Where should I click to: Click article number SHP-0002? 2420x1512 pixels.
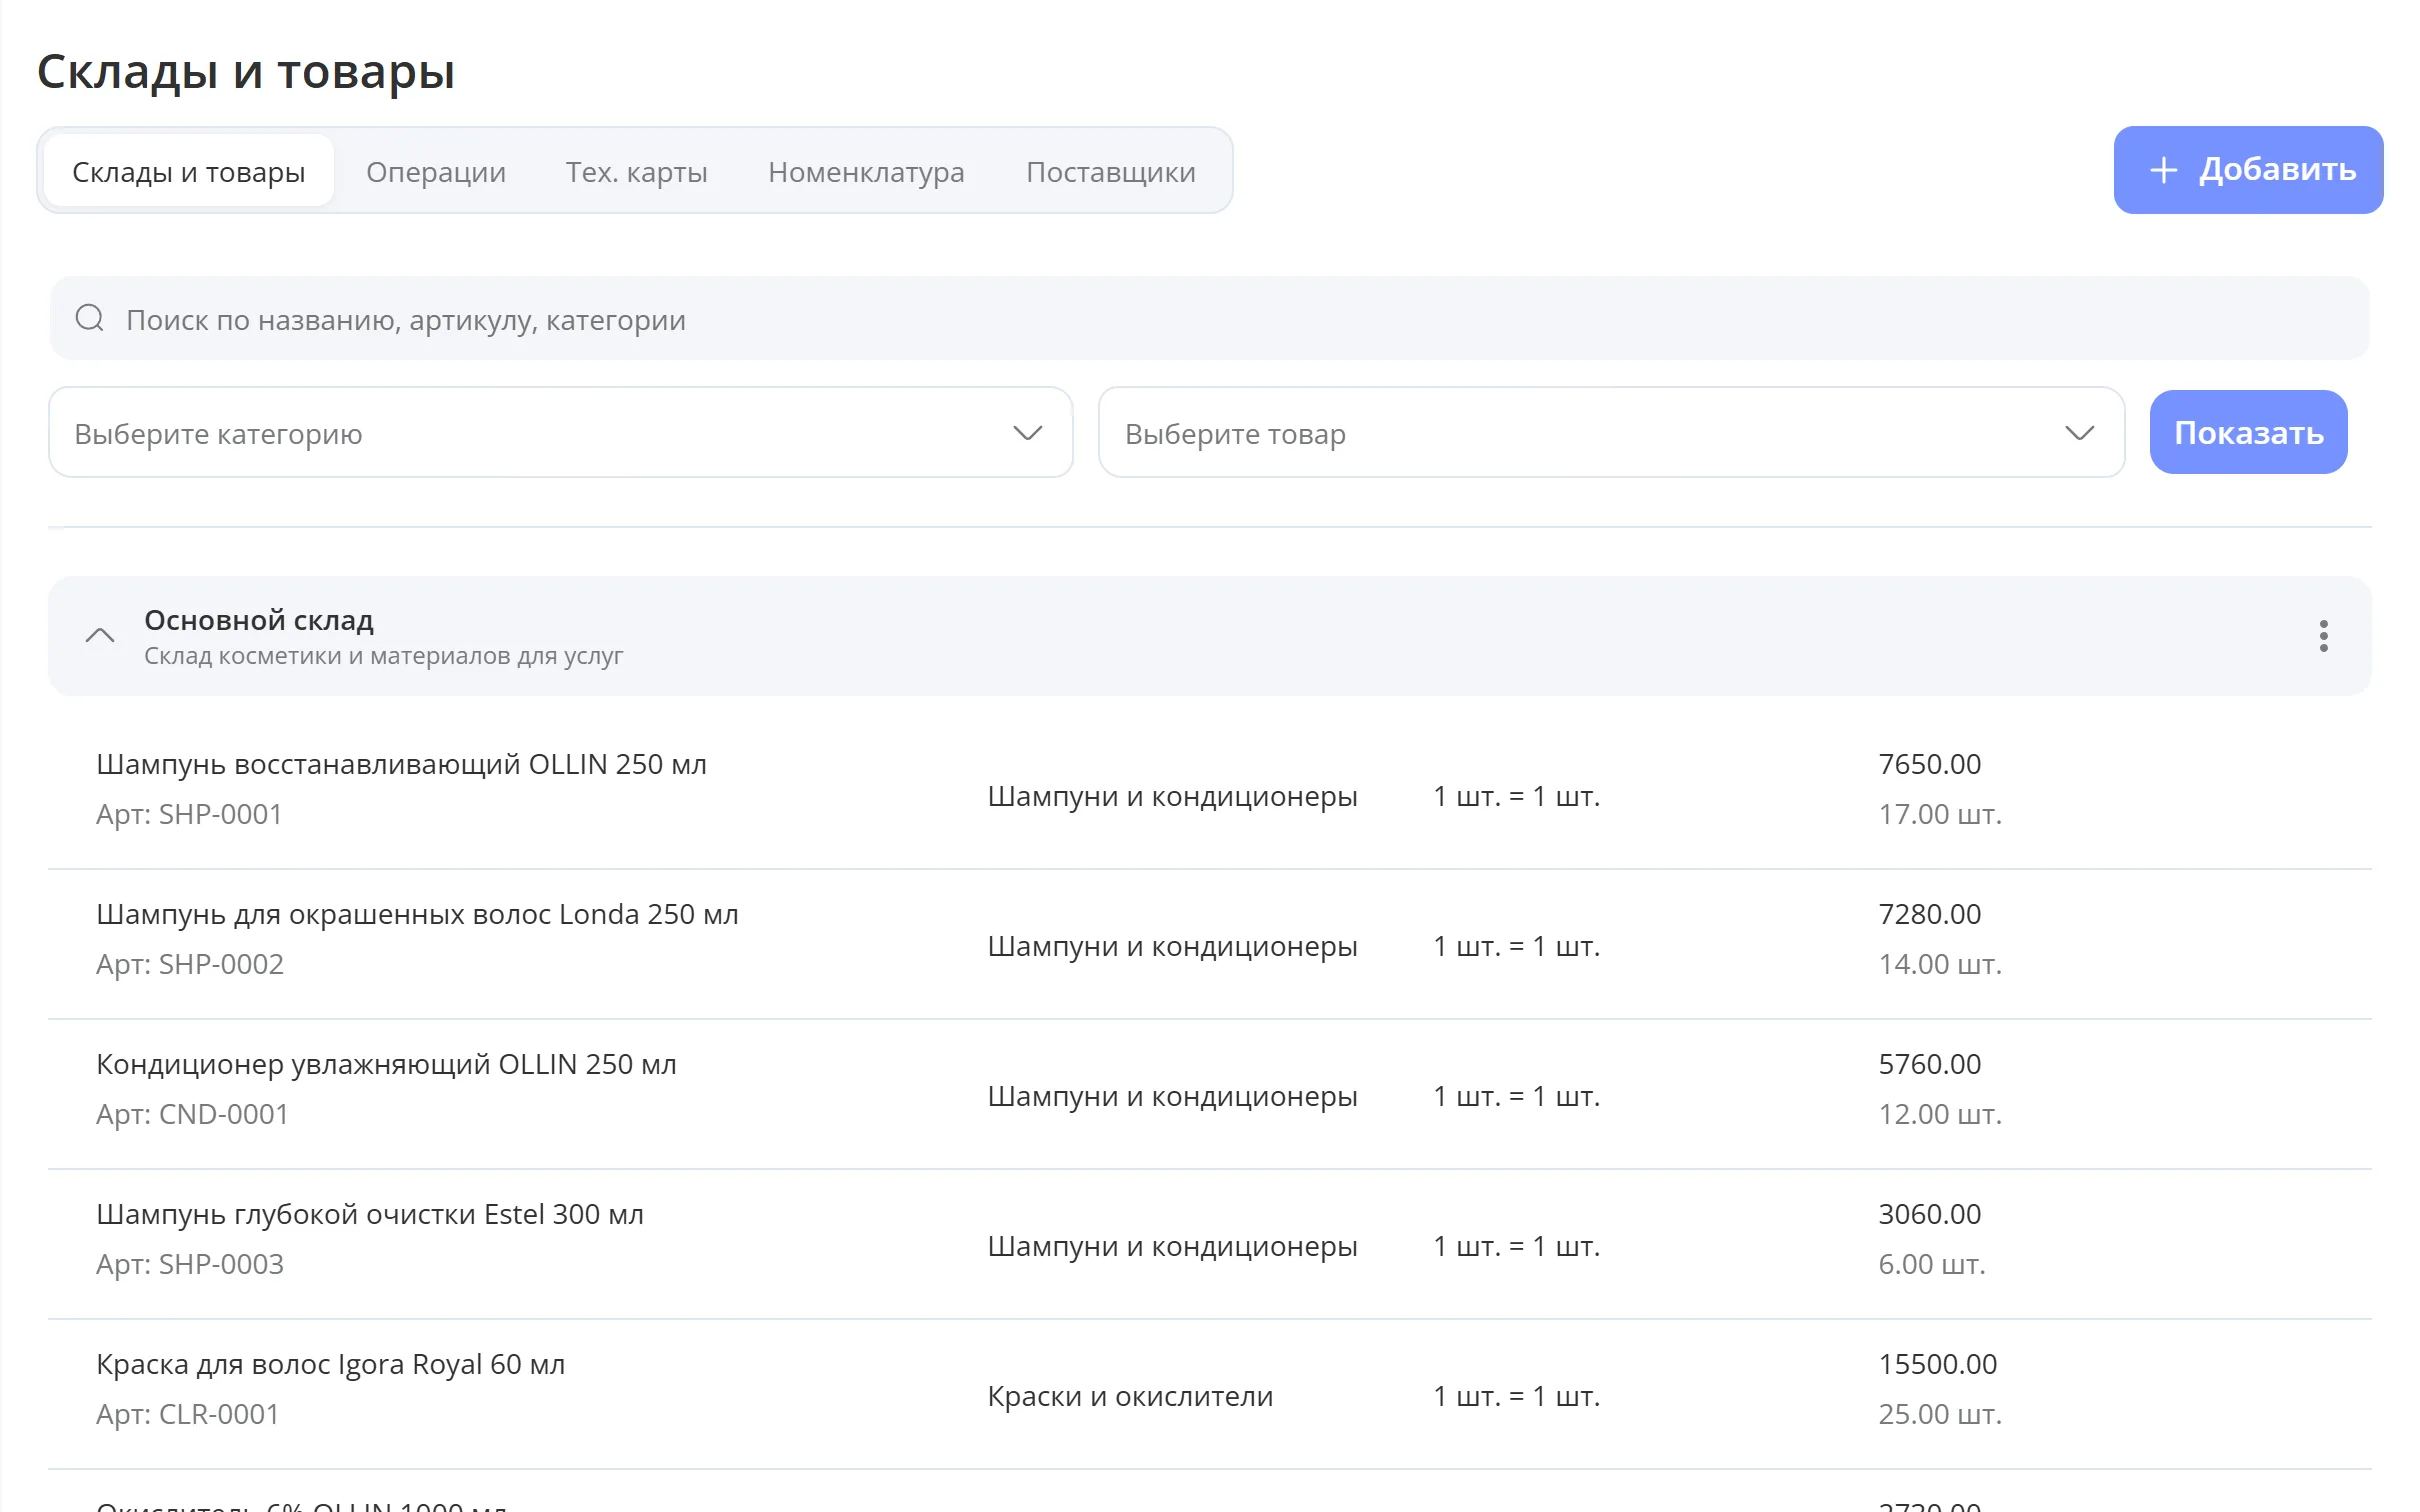click(x=190, y=964)
